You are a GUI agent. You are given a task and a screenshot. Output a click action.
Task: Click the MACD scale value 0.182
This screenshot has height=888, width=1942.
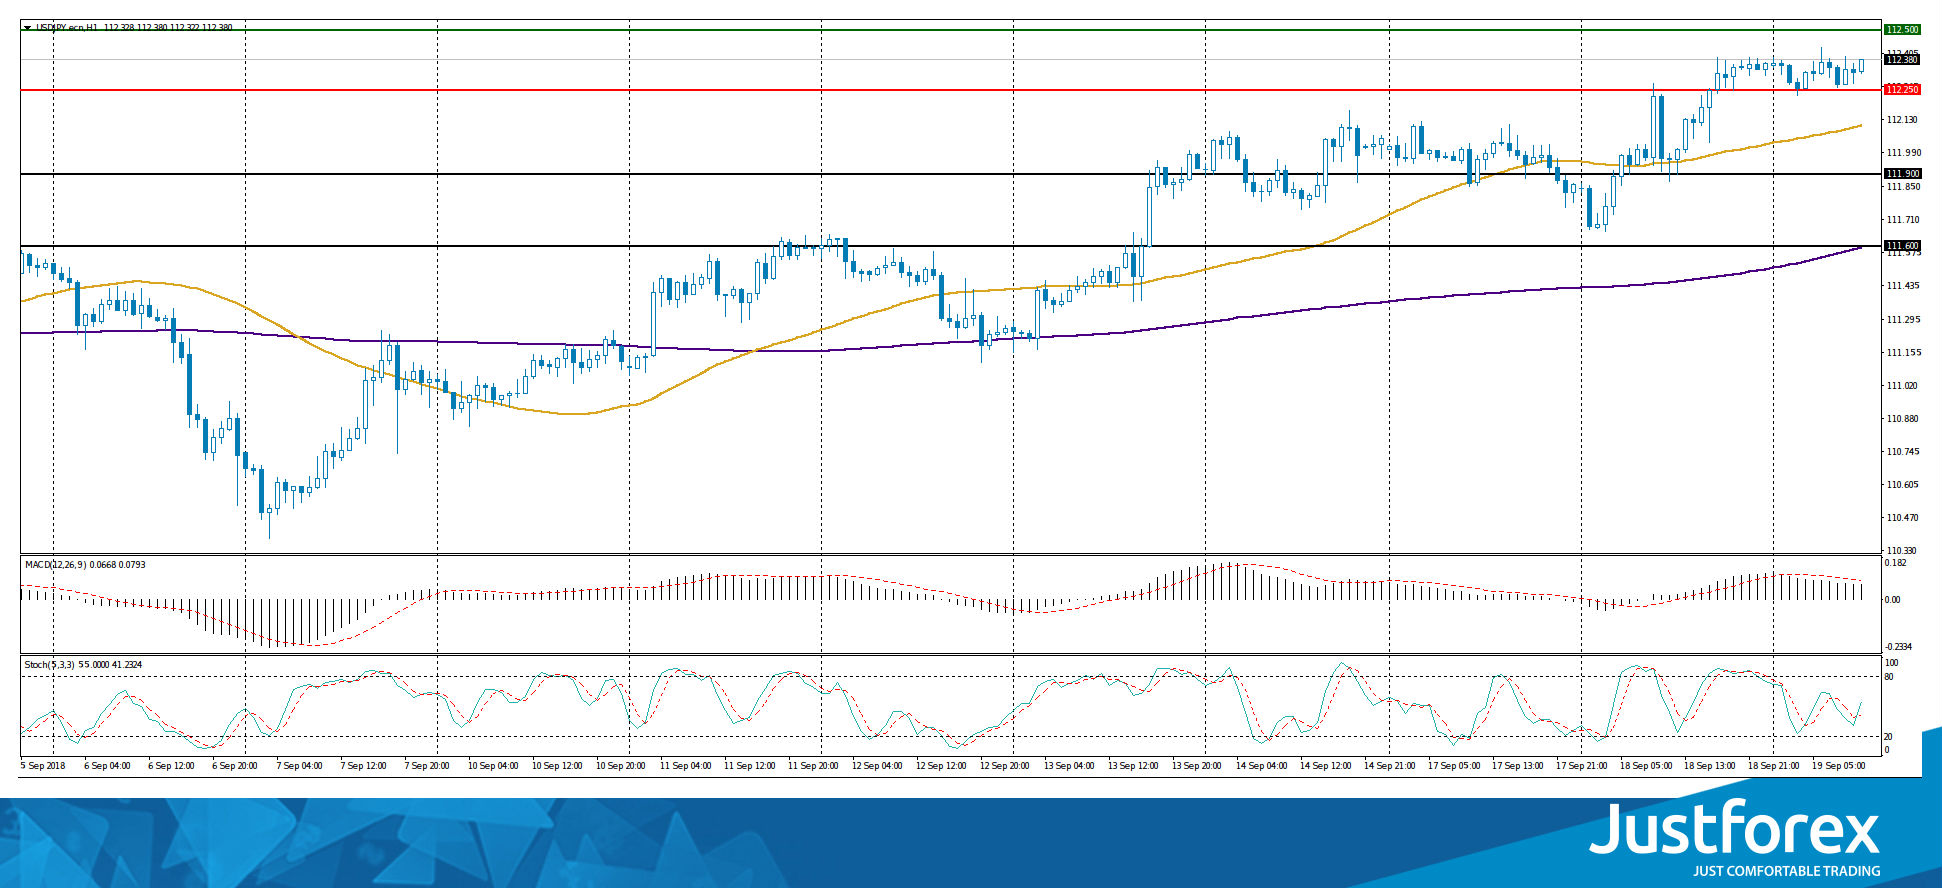[x=1896, y=563]
